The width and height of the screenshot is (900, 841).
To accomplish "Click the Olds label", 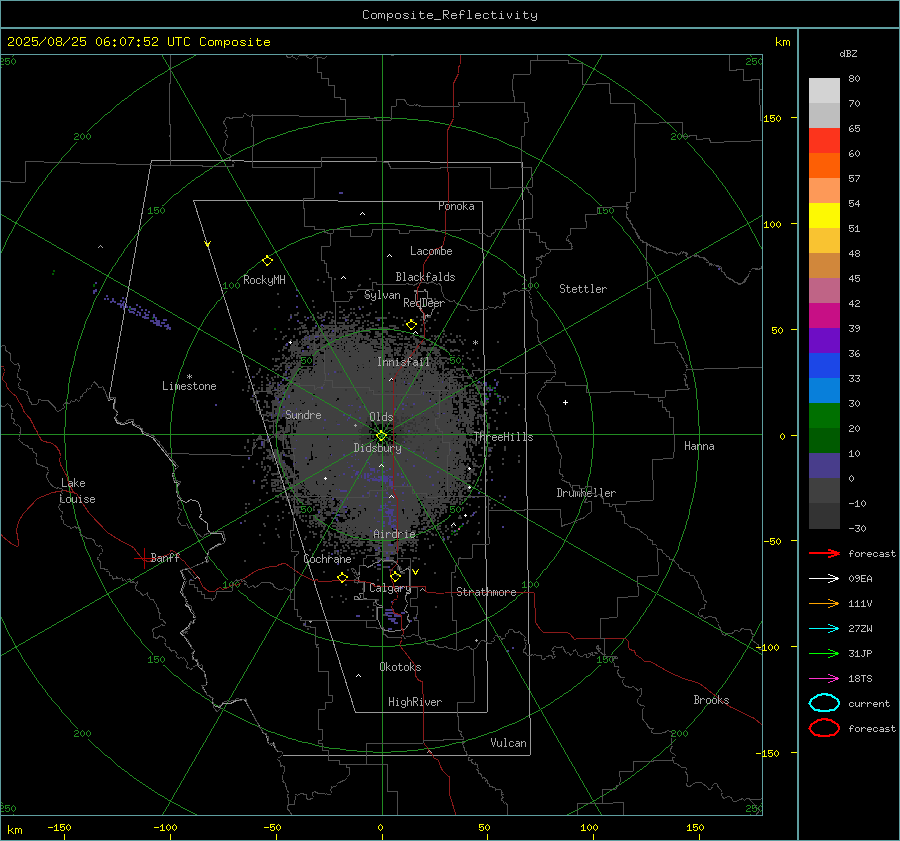I will coord(381,417).
